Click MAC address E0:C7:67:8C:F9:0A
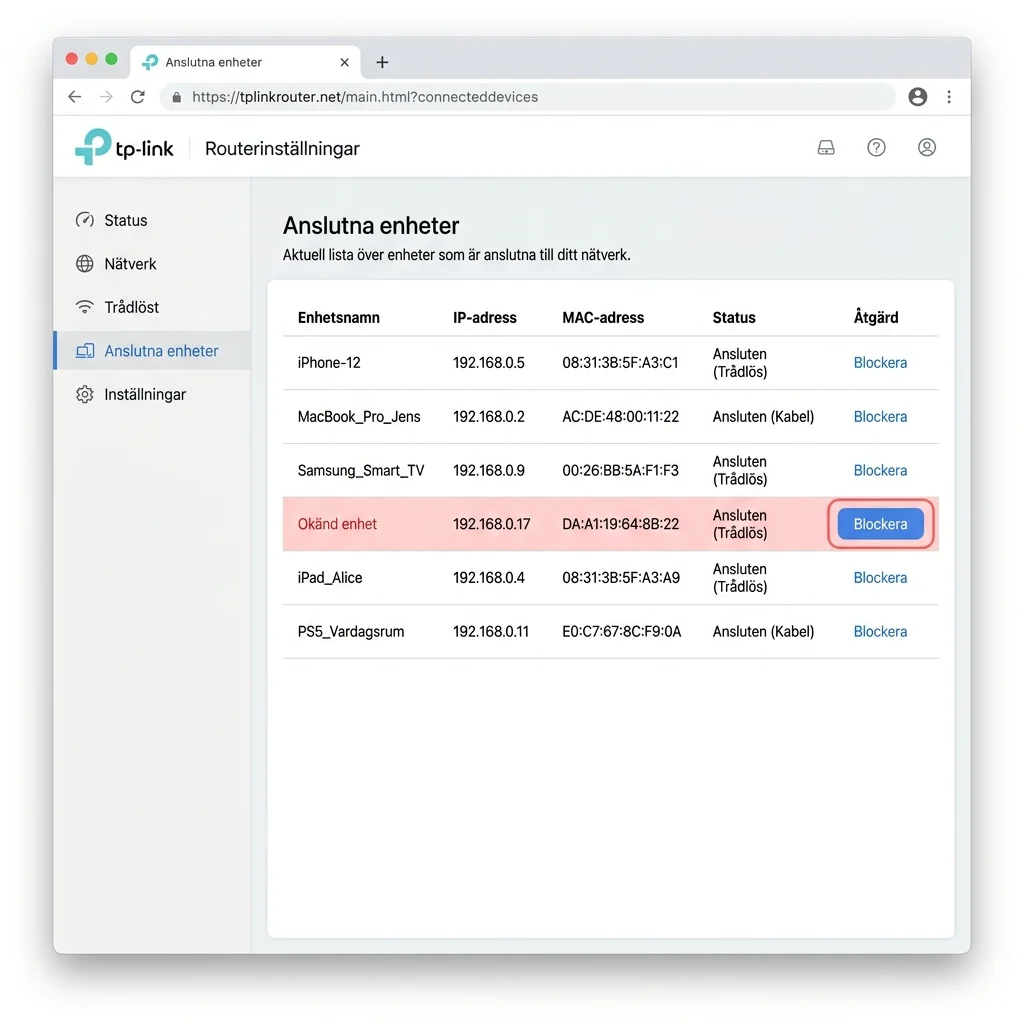Screen dimensions: 1024x1024 click(621, 632)
